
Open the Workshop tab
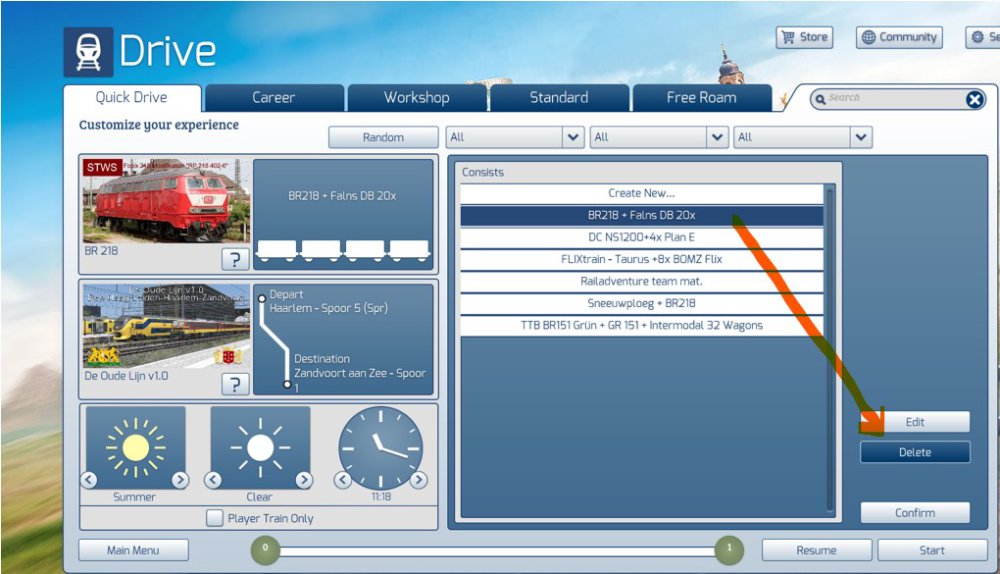click(x=416, y=98)
